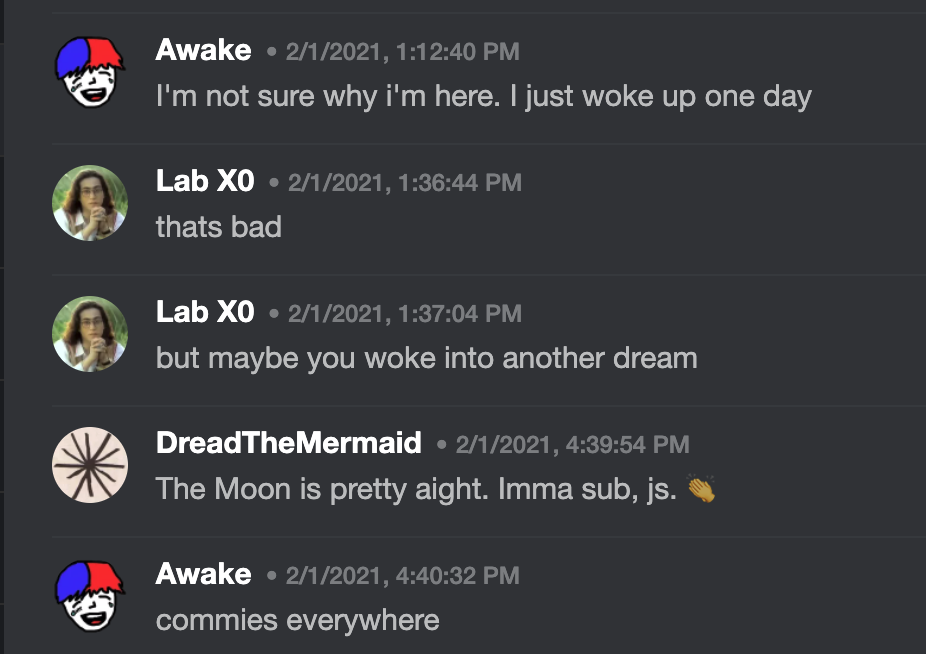Select the Lab X0 username posted at 1:37:04 PM
Screen dimensions: 926x654
[205, 312]
